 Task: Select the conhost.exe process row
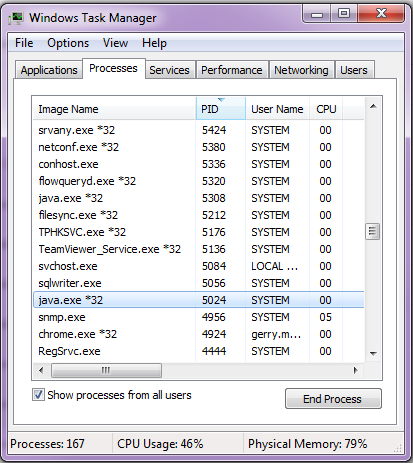pyautogui.click(x=198, y=164)
